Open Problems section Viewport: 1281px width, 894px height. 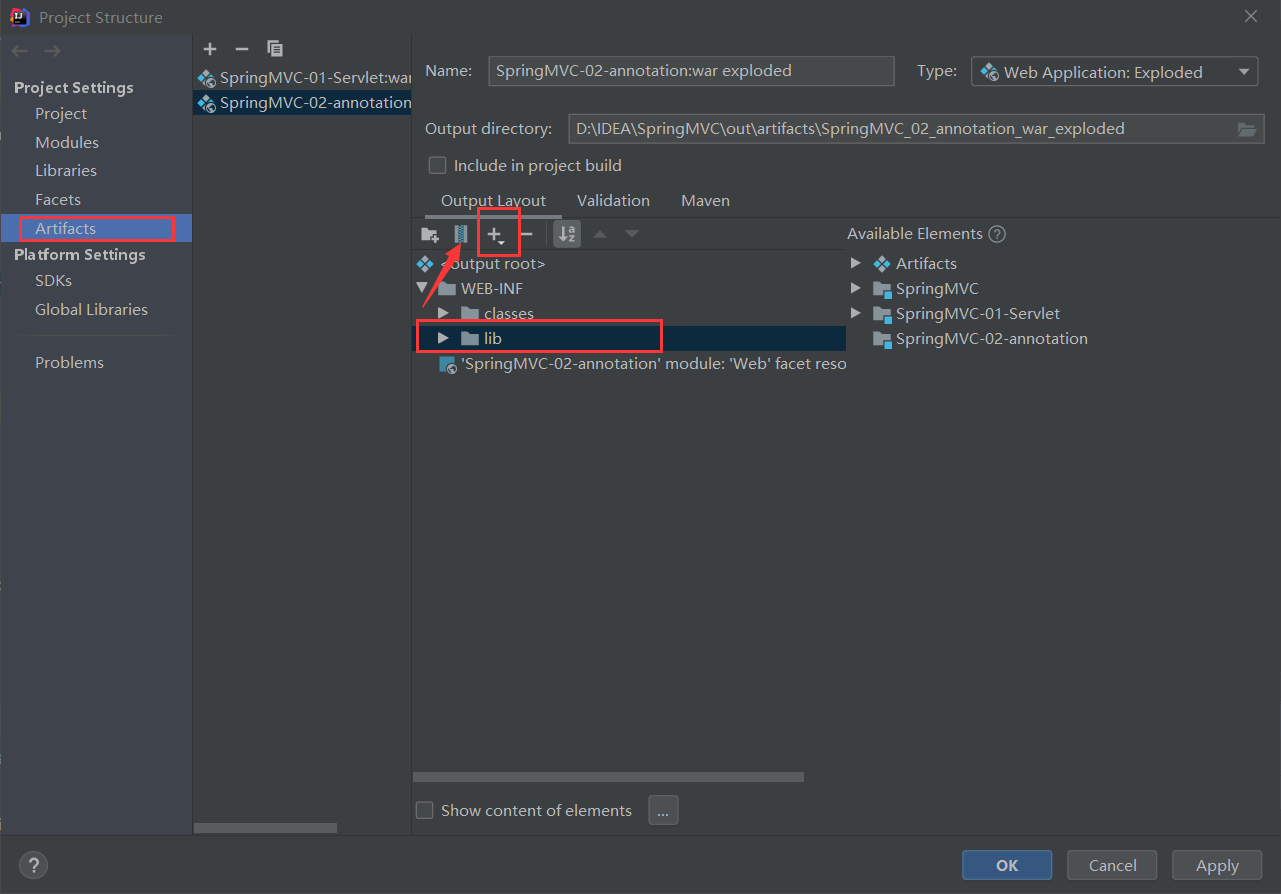69,363
